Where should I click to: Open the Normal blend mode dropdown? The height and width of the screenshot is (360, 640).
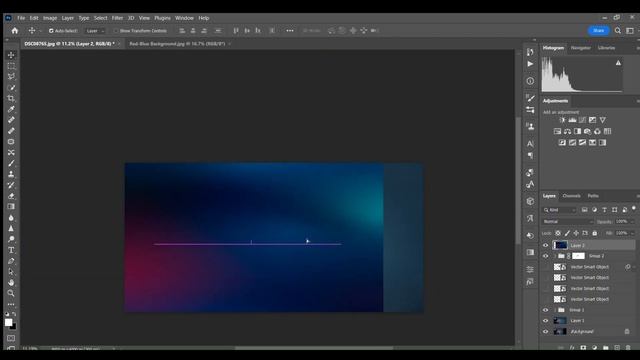(567, 222)
